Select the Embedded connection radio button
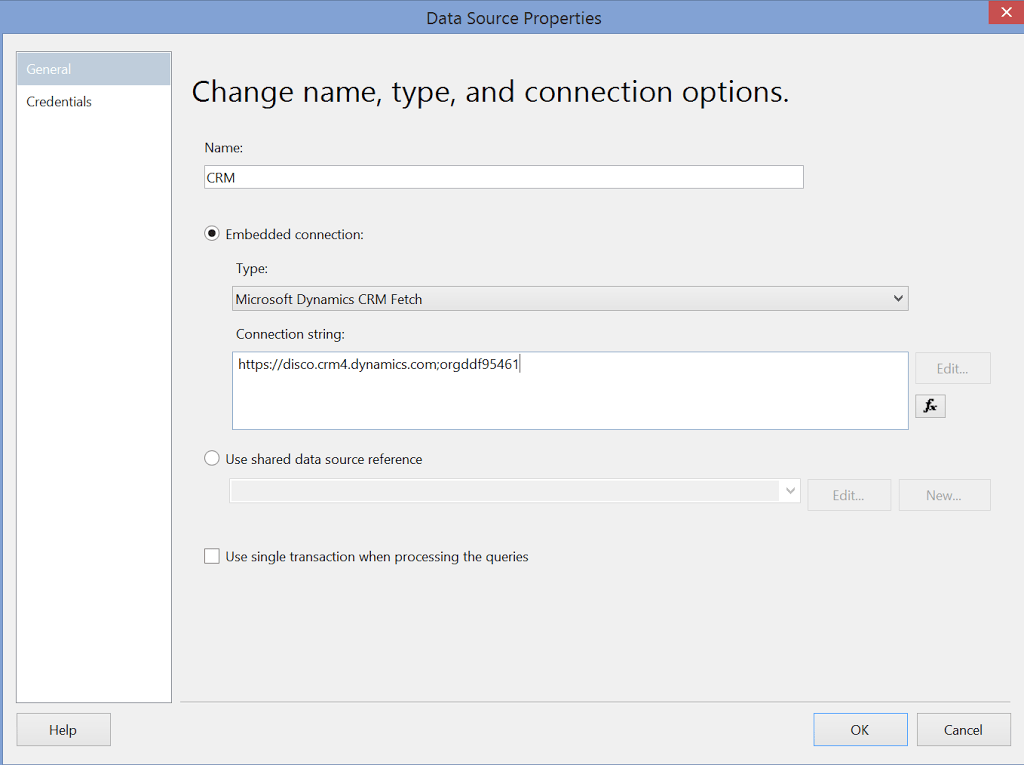The height and width of the screenshot is (765, 1024). [211, 233]
